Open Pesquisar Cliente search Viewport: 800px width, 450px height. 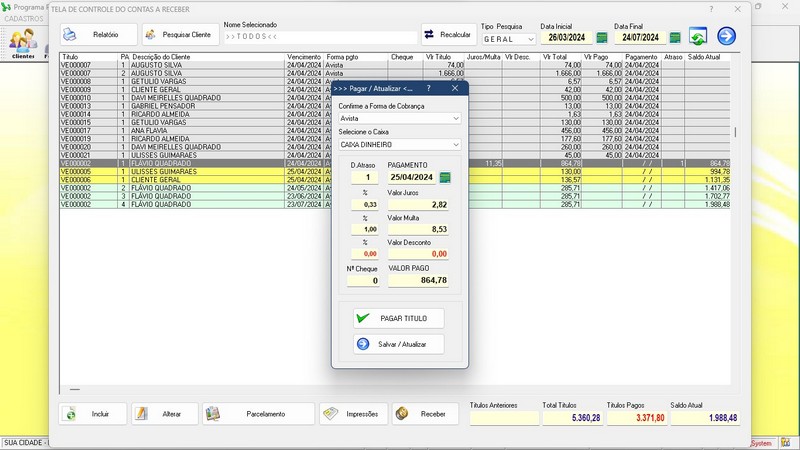[x=181, y=34]
